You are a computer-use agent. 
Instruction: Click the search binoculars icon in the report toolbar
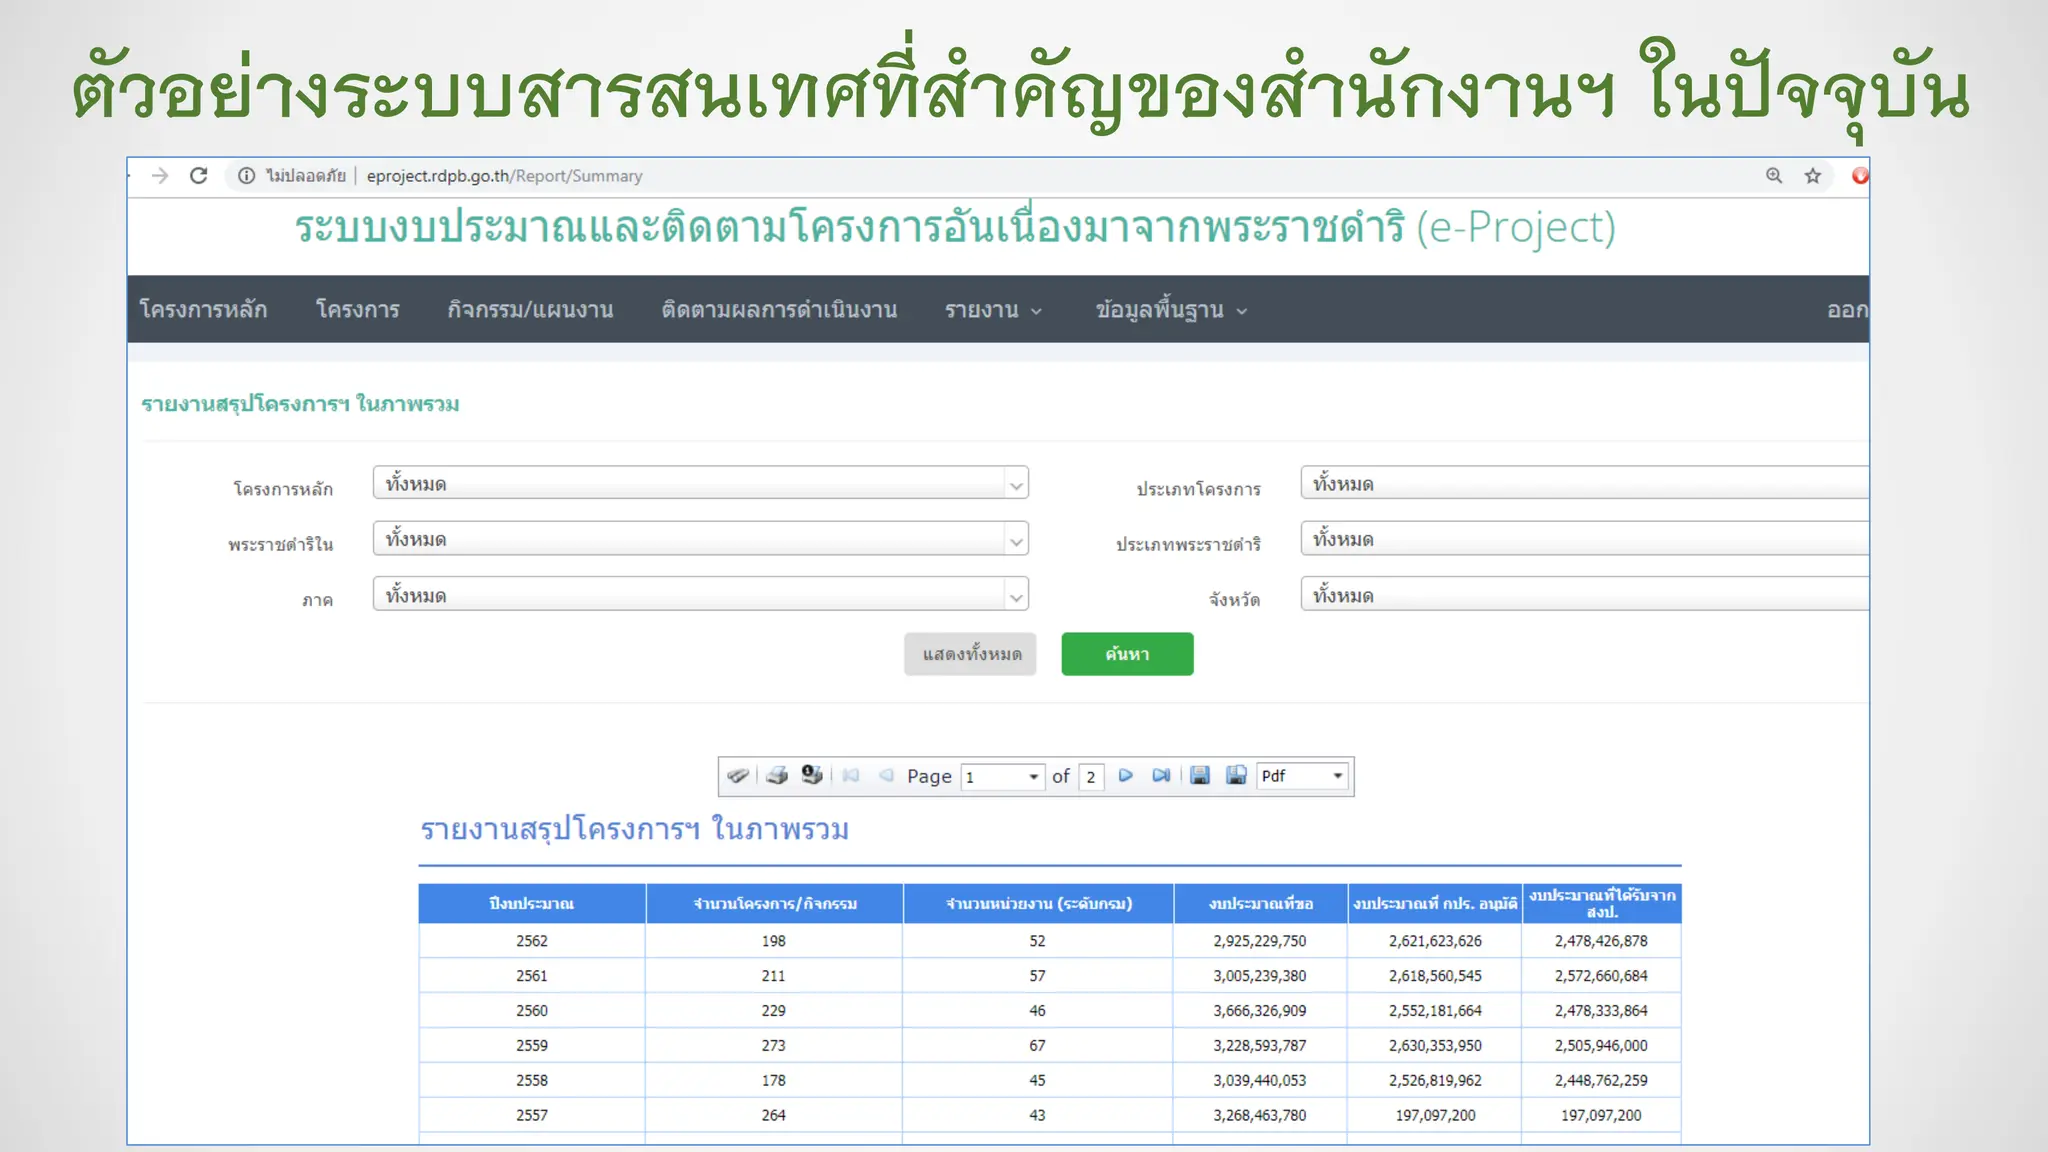738,776
